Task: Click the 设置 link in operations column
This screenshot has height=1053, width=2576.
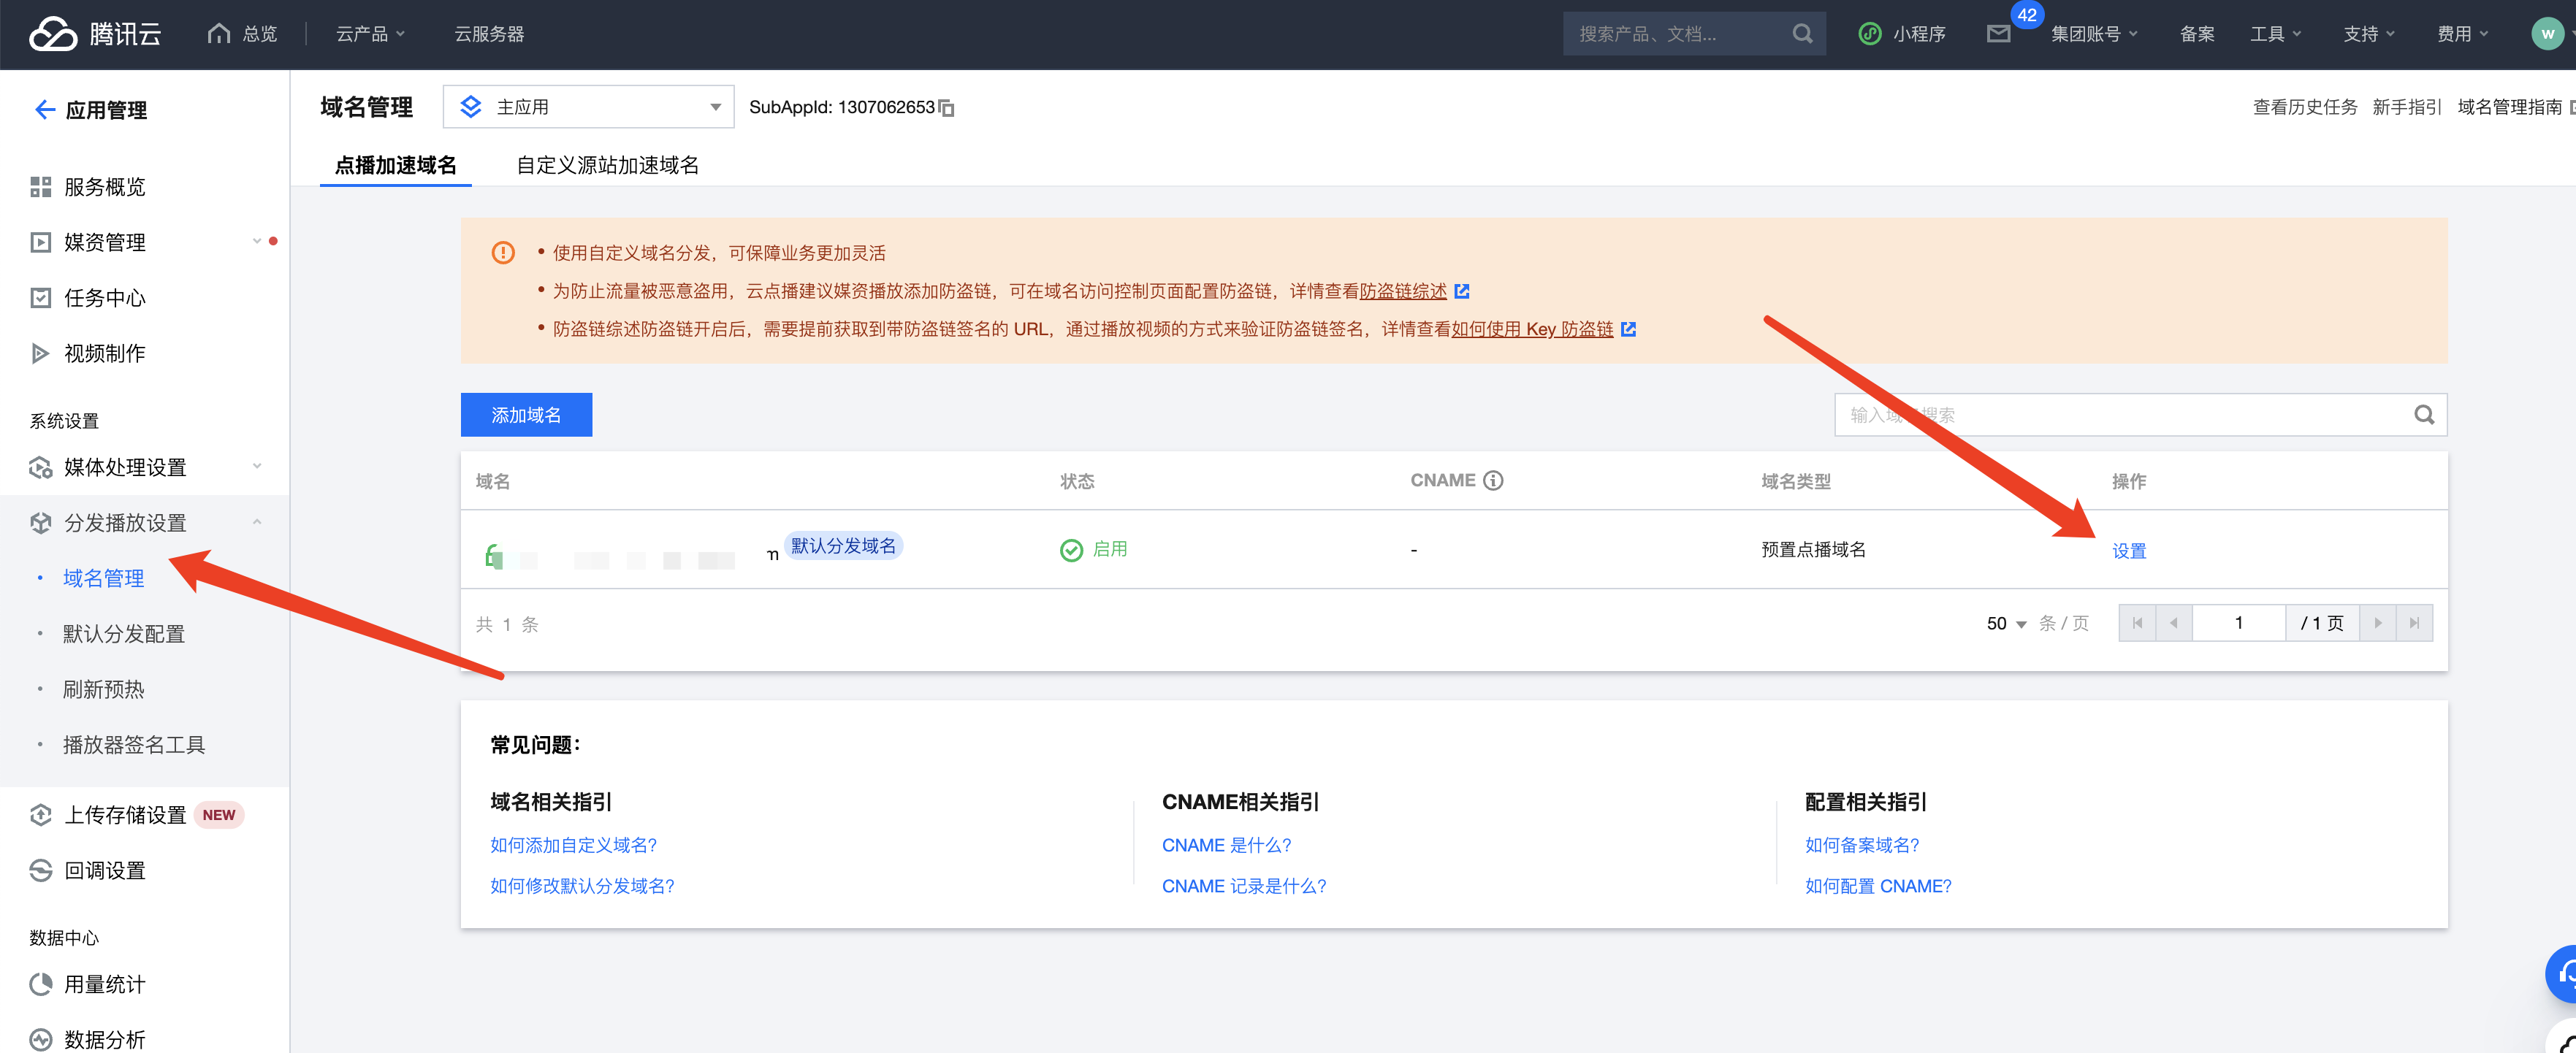Action: click(x=2129, y=551)
